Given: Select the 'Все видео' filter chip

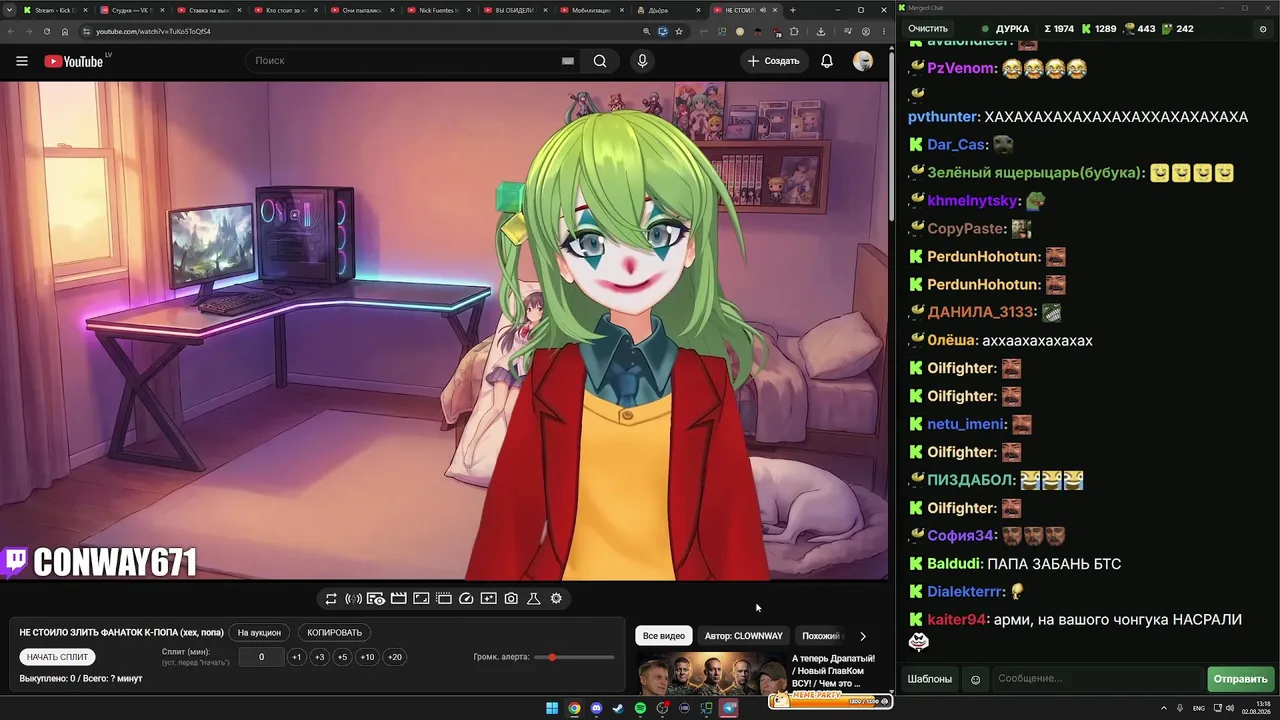Looking at the screenshot, I should [664, 636].
